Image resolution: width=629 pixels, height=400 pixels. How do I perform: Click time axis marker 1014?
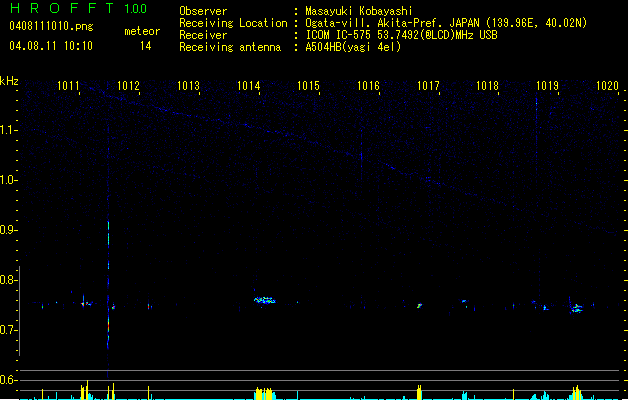(248, 86)
